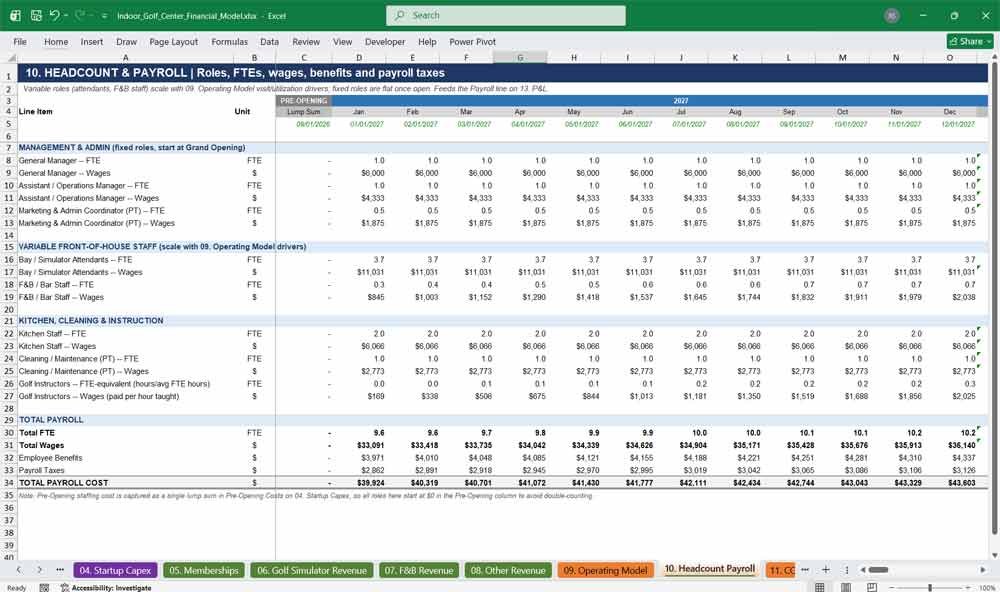
Task: Click 'General Manager -- Wages' row label
Action: tap(64, 173)
